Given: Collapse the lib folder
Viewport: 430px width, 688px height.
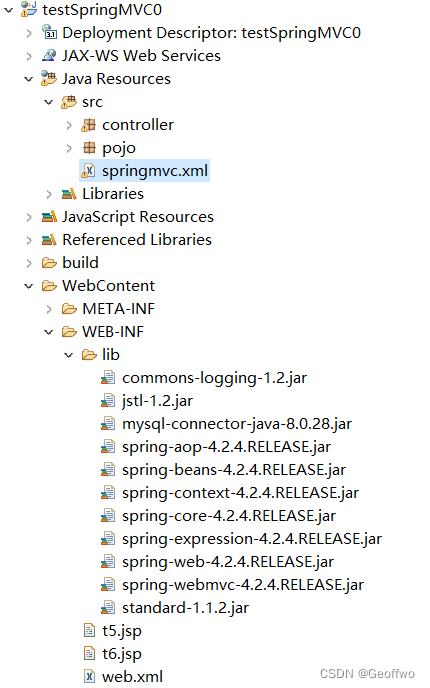Looking at the screenshot, I should 68,355.
